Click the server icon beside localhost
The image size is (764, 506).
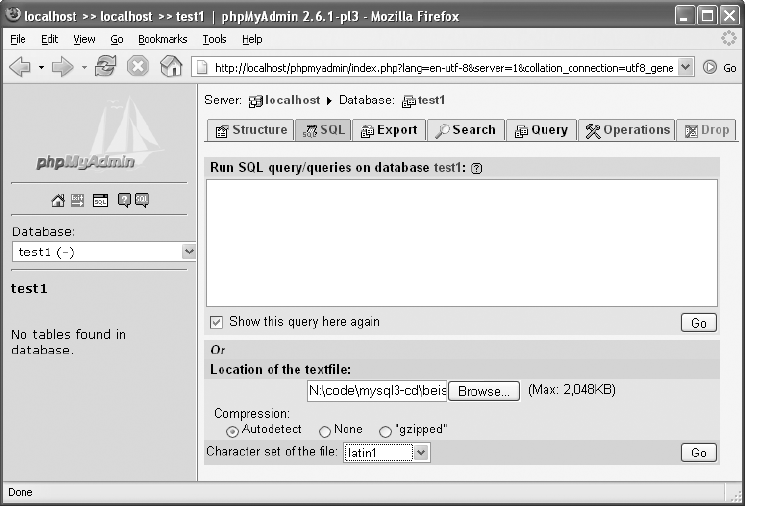pos(255,101)
